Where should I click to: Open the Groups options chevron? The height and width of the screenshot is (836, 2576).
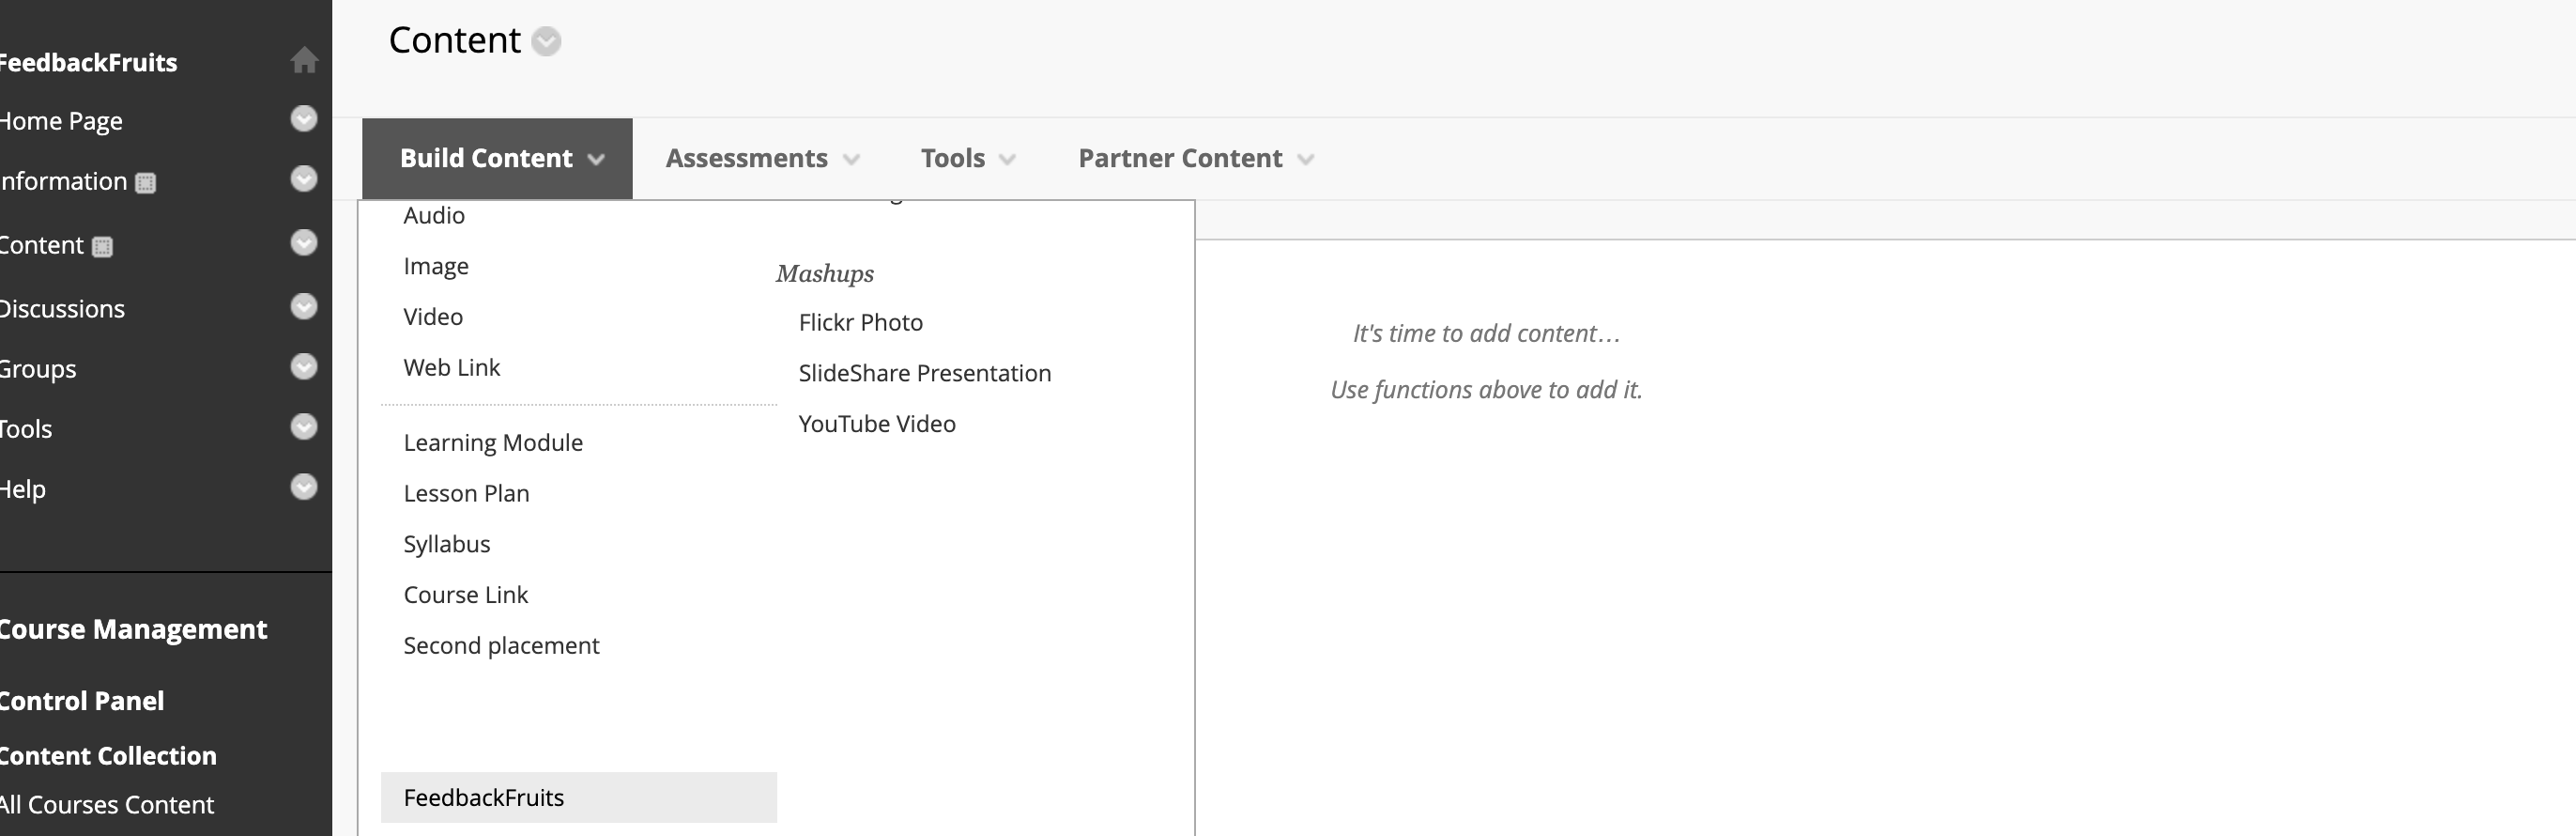tap(304, 367)
